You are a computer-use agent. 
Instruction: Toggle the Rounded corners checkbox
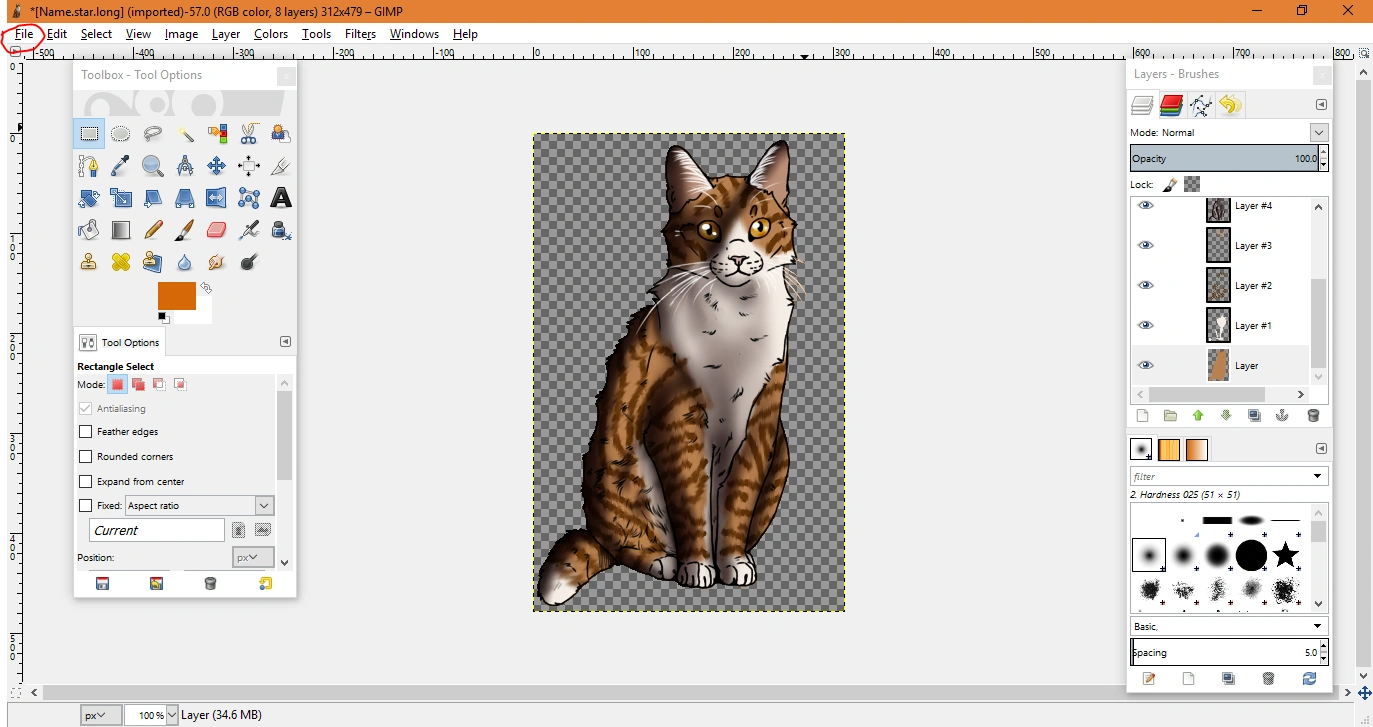click(86, 457)
